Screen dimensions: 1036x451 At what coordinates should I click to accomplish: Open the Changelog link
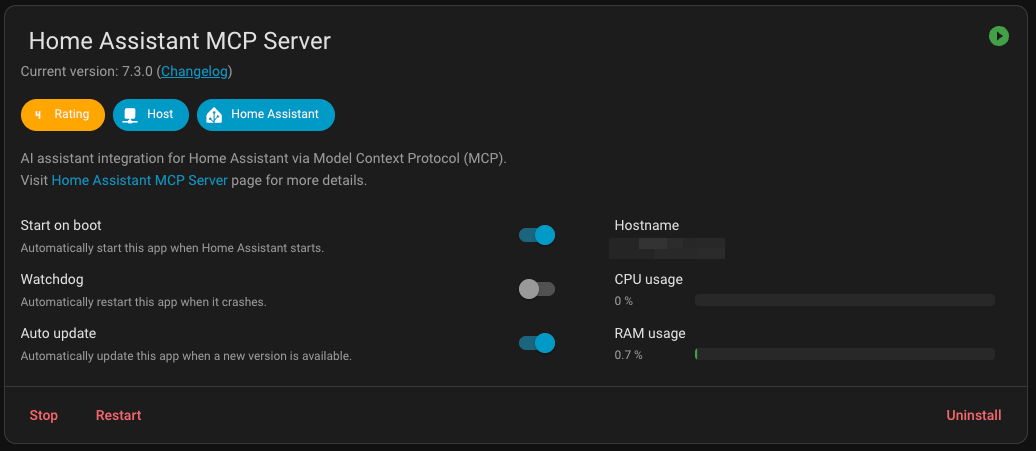click(194, 71)
